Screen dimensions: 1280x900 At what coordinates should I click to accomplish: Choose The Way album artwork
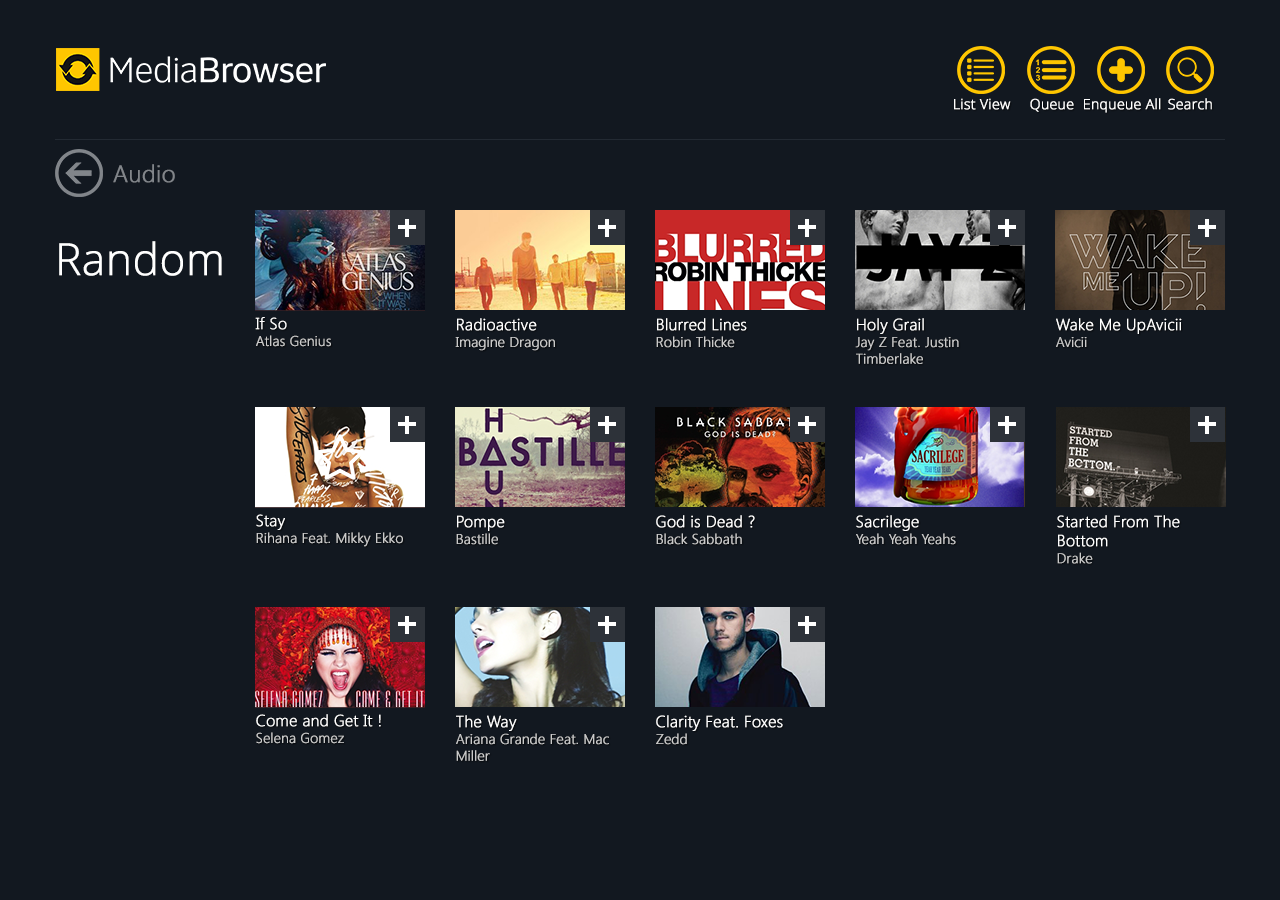point(540,657)
